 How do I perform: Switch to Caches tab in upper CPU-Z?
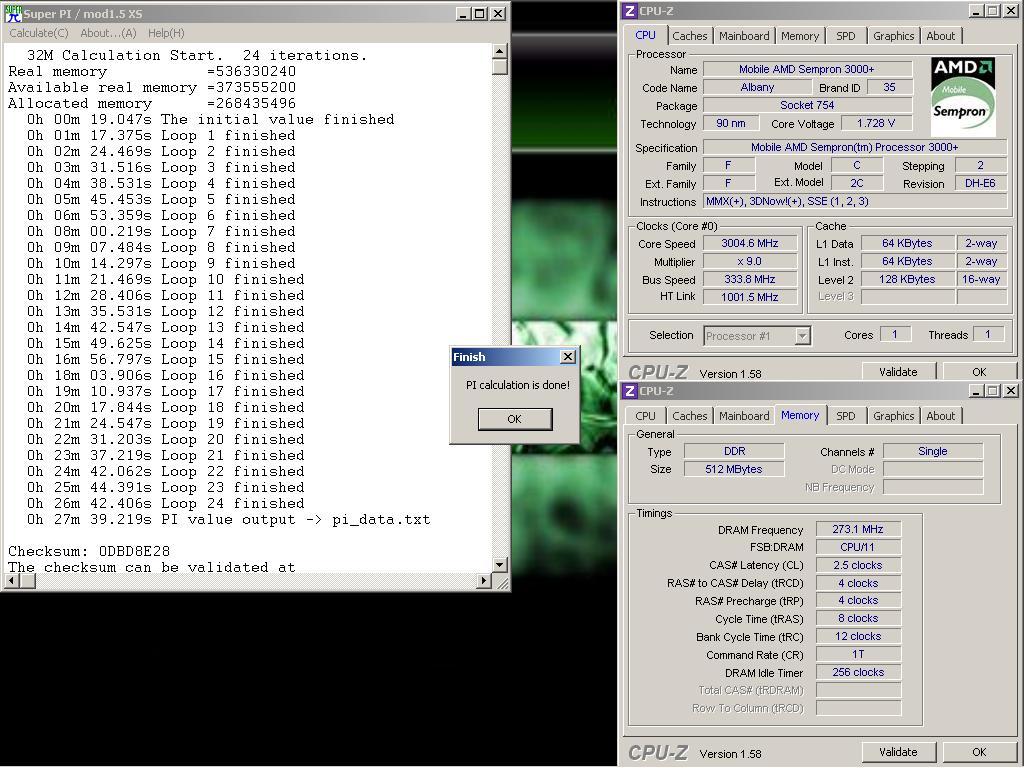[690, 37]
